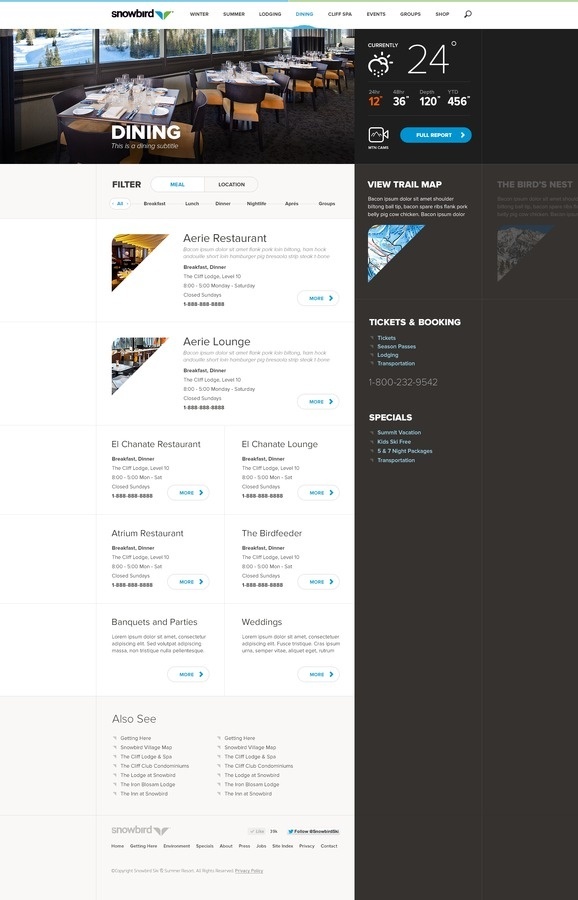Open the Season Passes link
This screenshot has height=900, width=578.
coord(397,347)
